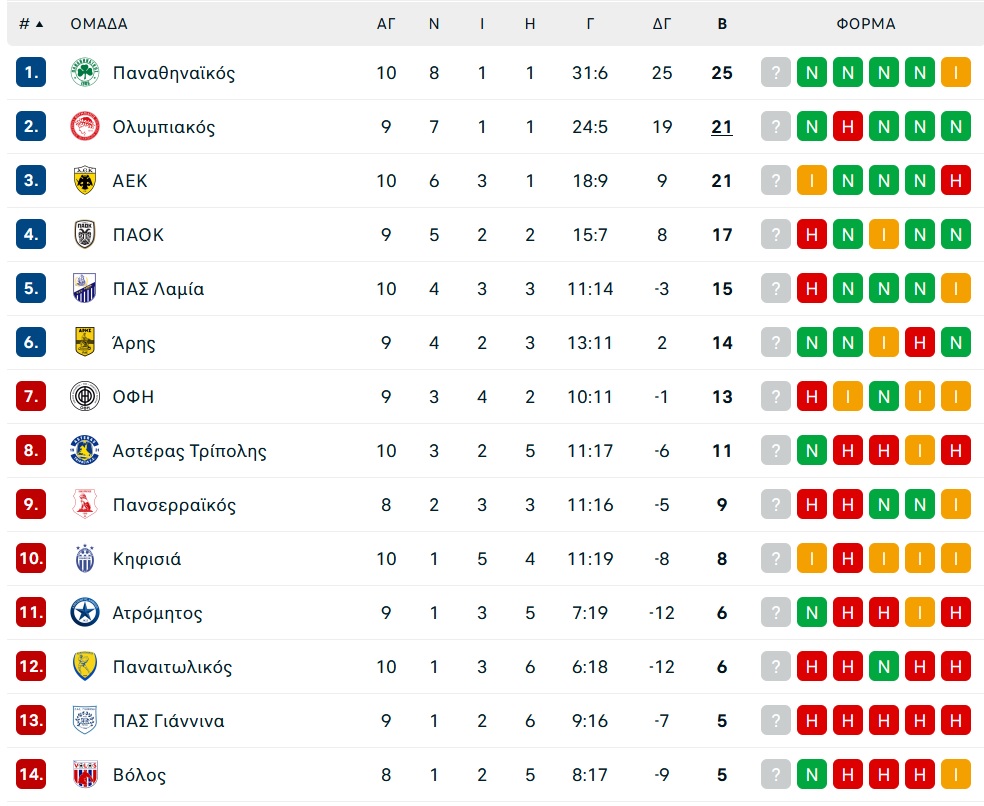Open the Κηφισιά team name link
984x806 pixels.
click(147, 559)
